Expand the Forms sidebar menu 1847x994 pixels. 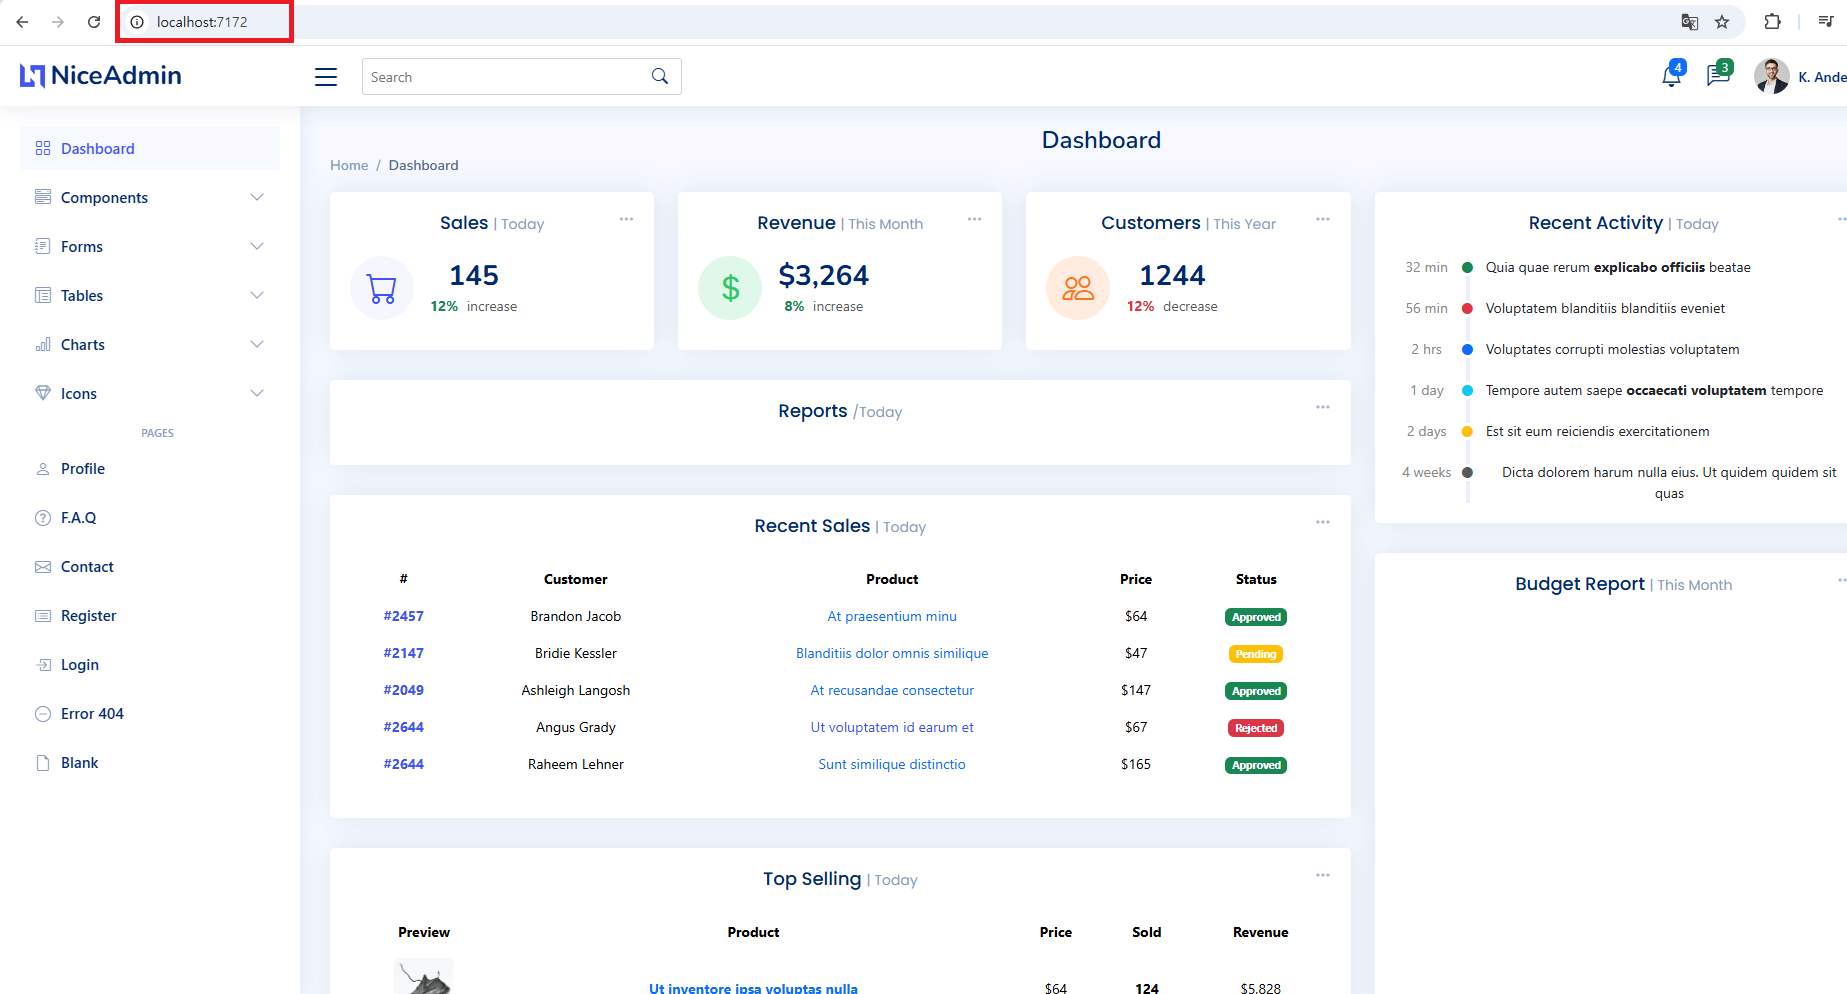[150, 246]
